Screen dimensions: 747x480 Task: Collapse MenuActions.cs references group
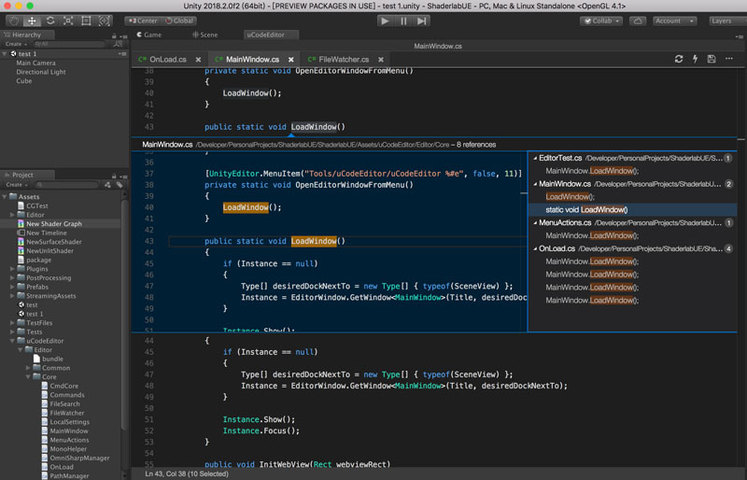click(535, 223)
